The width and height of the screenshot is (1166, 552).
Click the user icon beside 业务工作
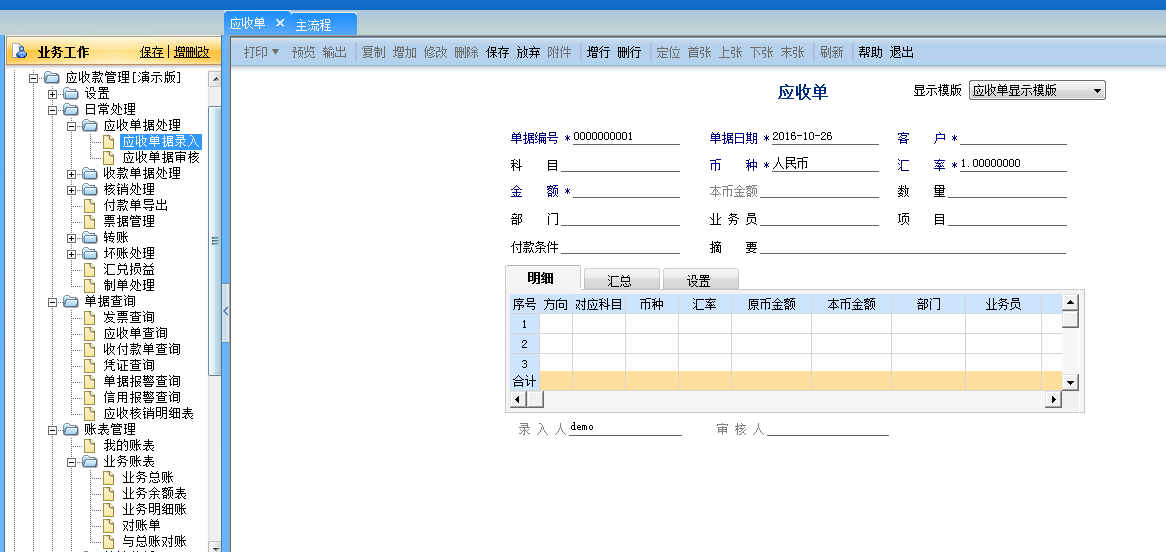[x=20, y=53]
